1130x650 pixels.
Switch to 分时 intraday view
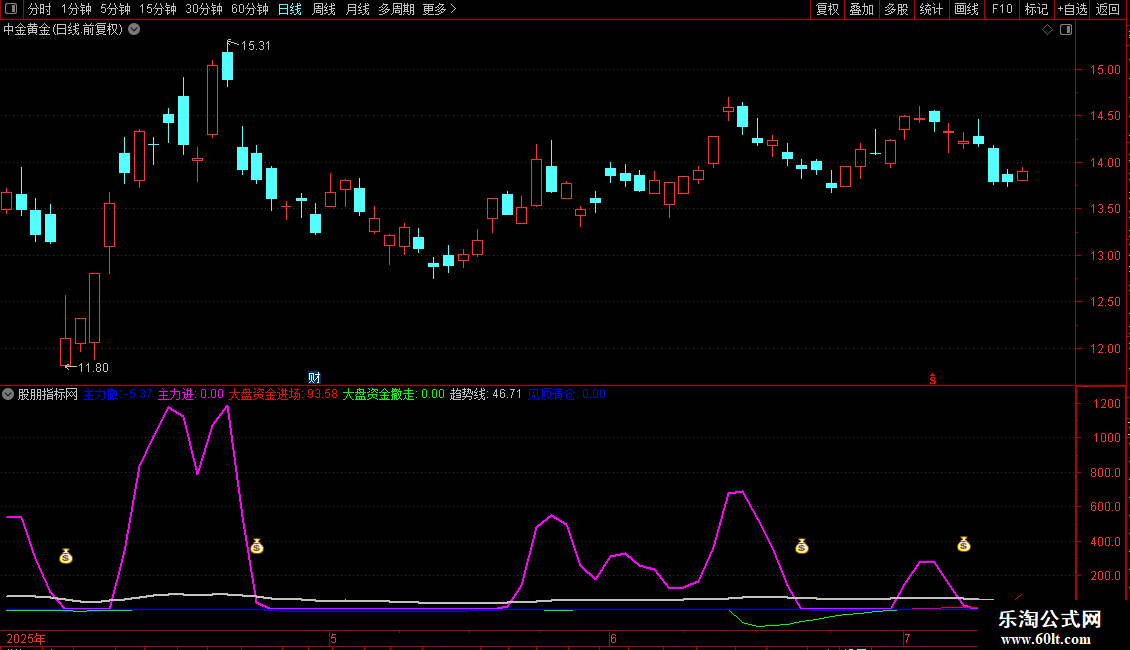tap(40, 9)
